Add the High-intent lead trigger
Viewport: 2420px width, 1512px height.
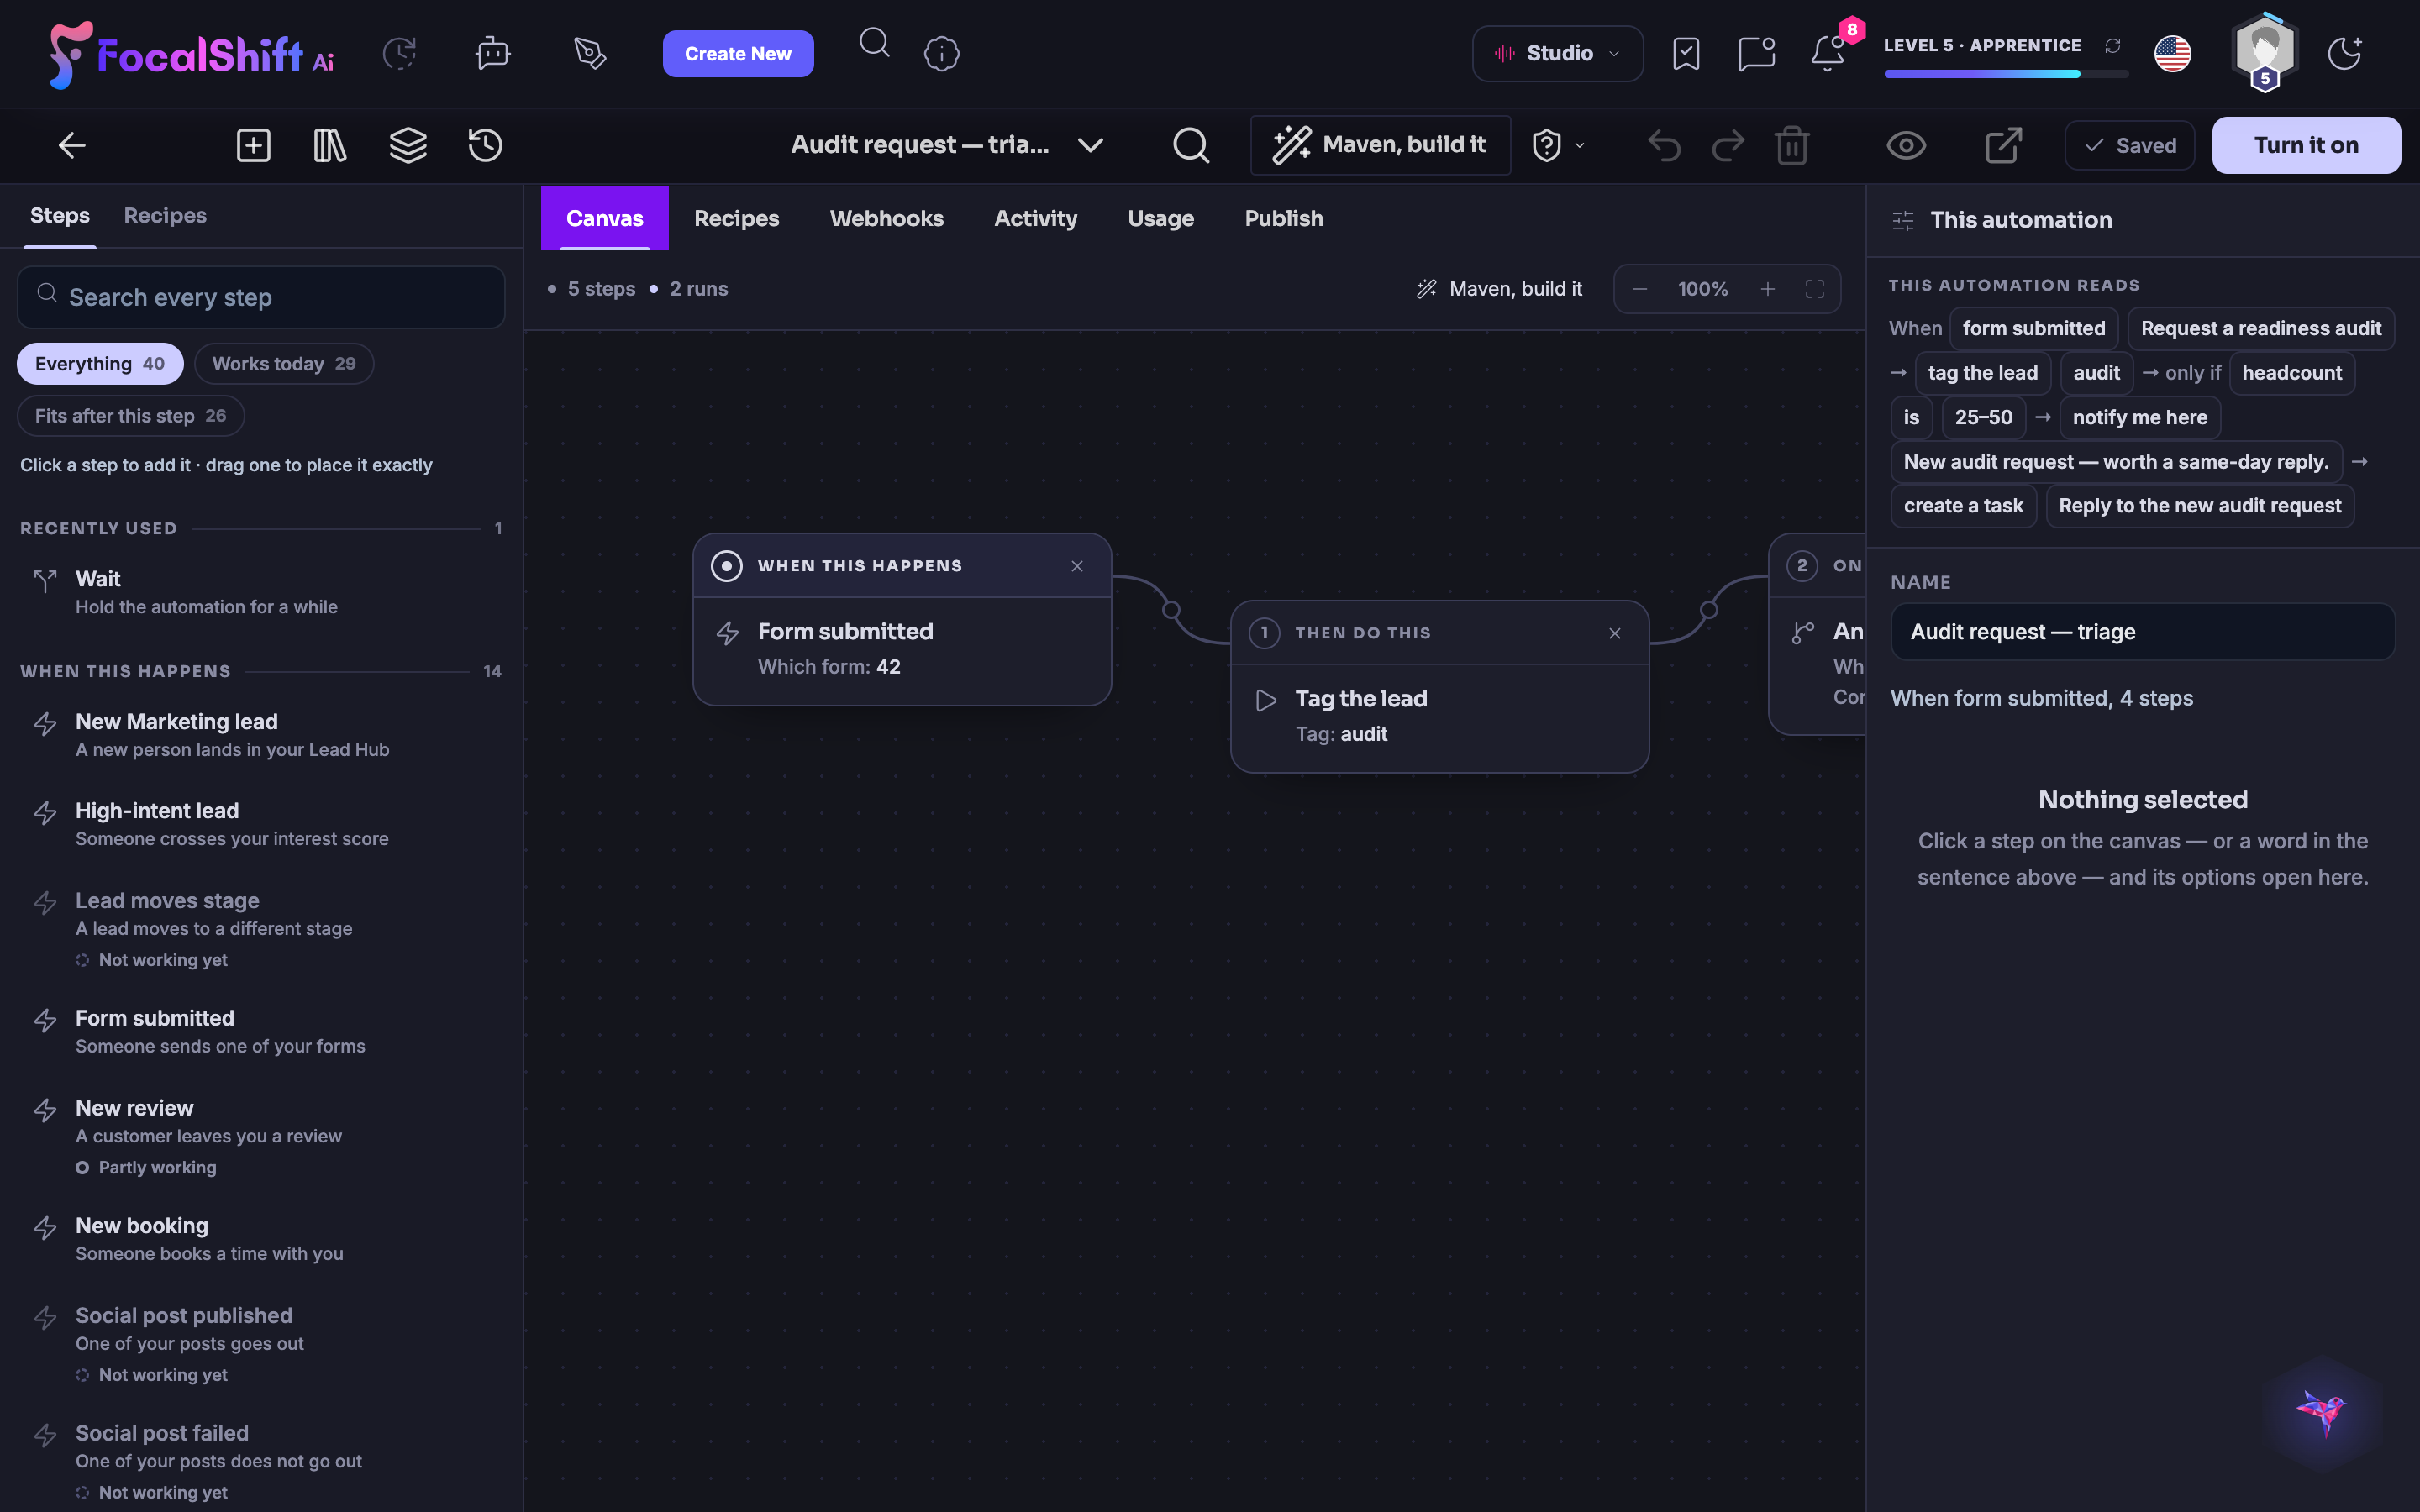[261, 824]
